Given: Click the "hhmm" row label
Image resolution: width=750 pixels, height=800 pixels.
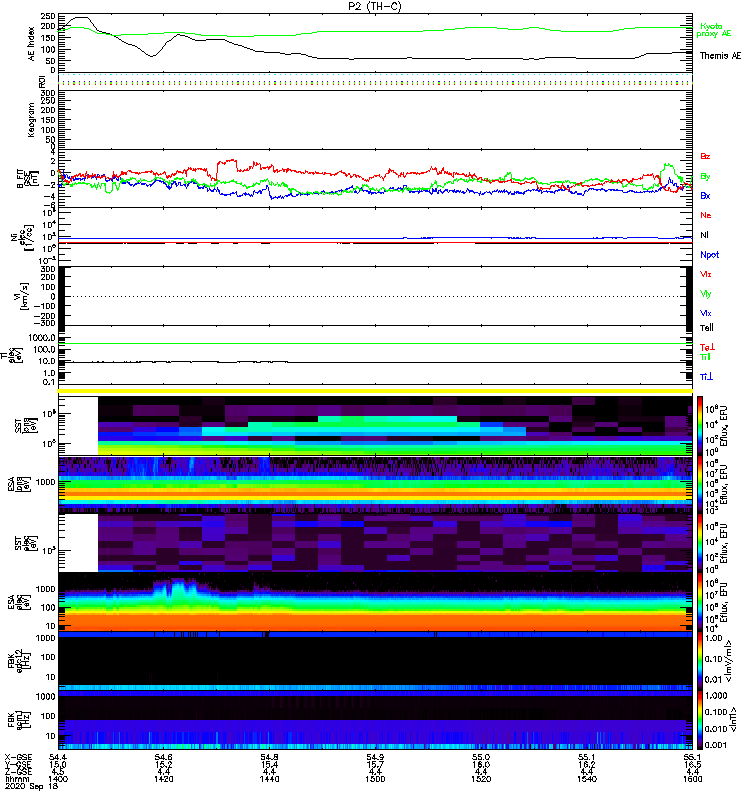Looking at the screenshot, I should [18, 779].
